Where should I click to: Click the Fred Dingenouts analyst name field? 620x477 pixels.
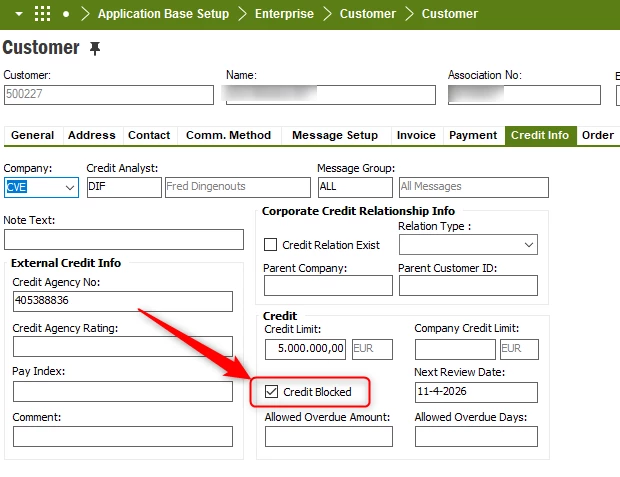pos(238,187)
